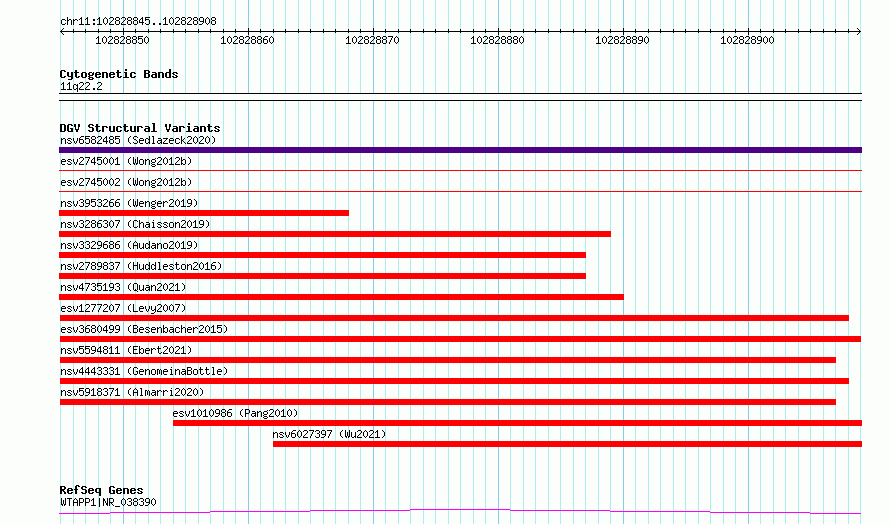Select the red bar under nsv3286307
This screenshot has width=890, height=524.
tap(335, 234)
